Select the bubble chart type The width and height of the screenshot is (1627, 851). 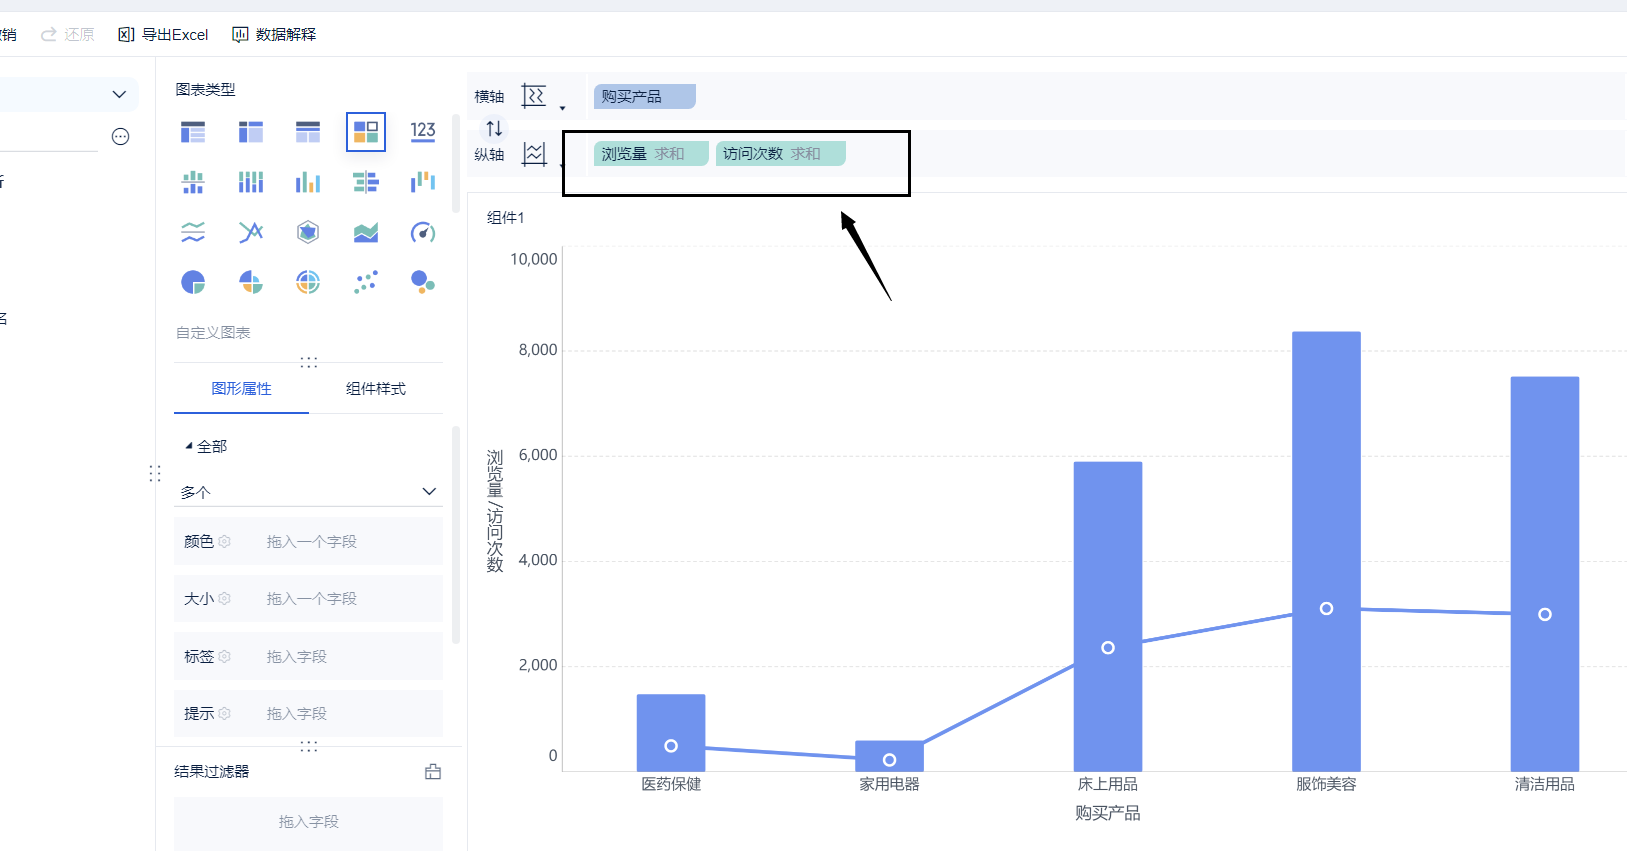pos(423,282)
